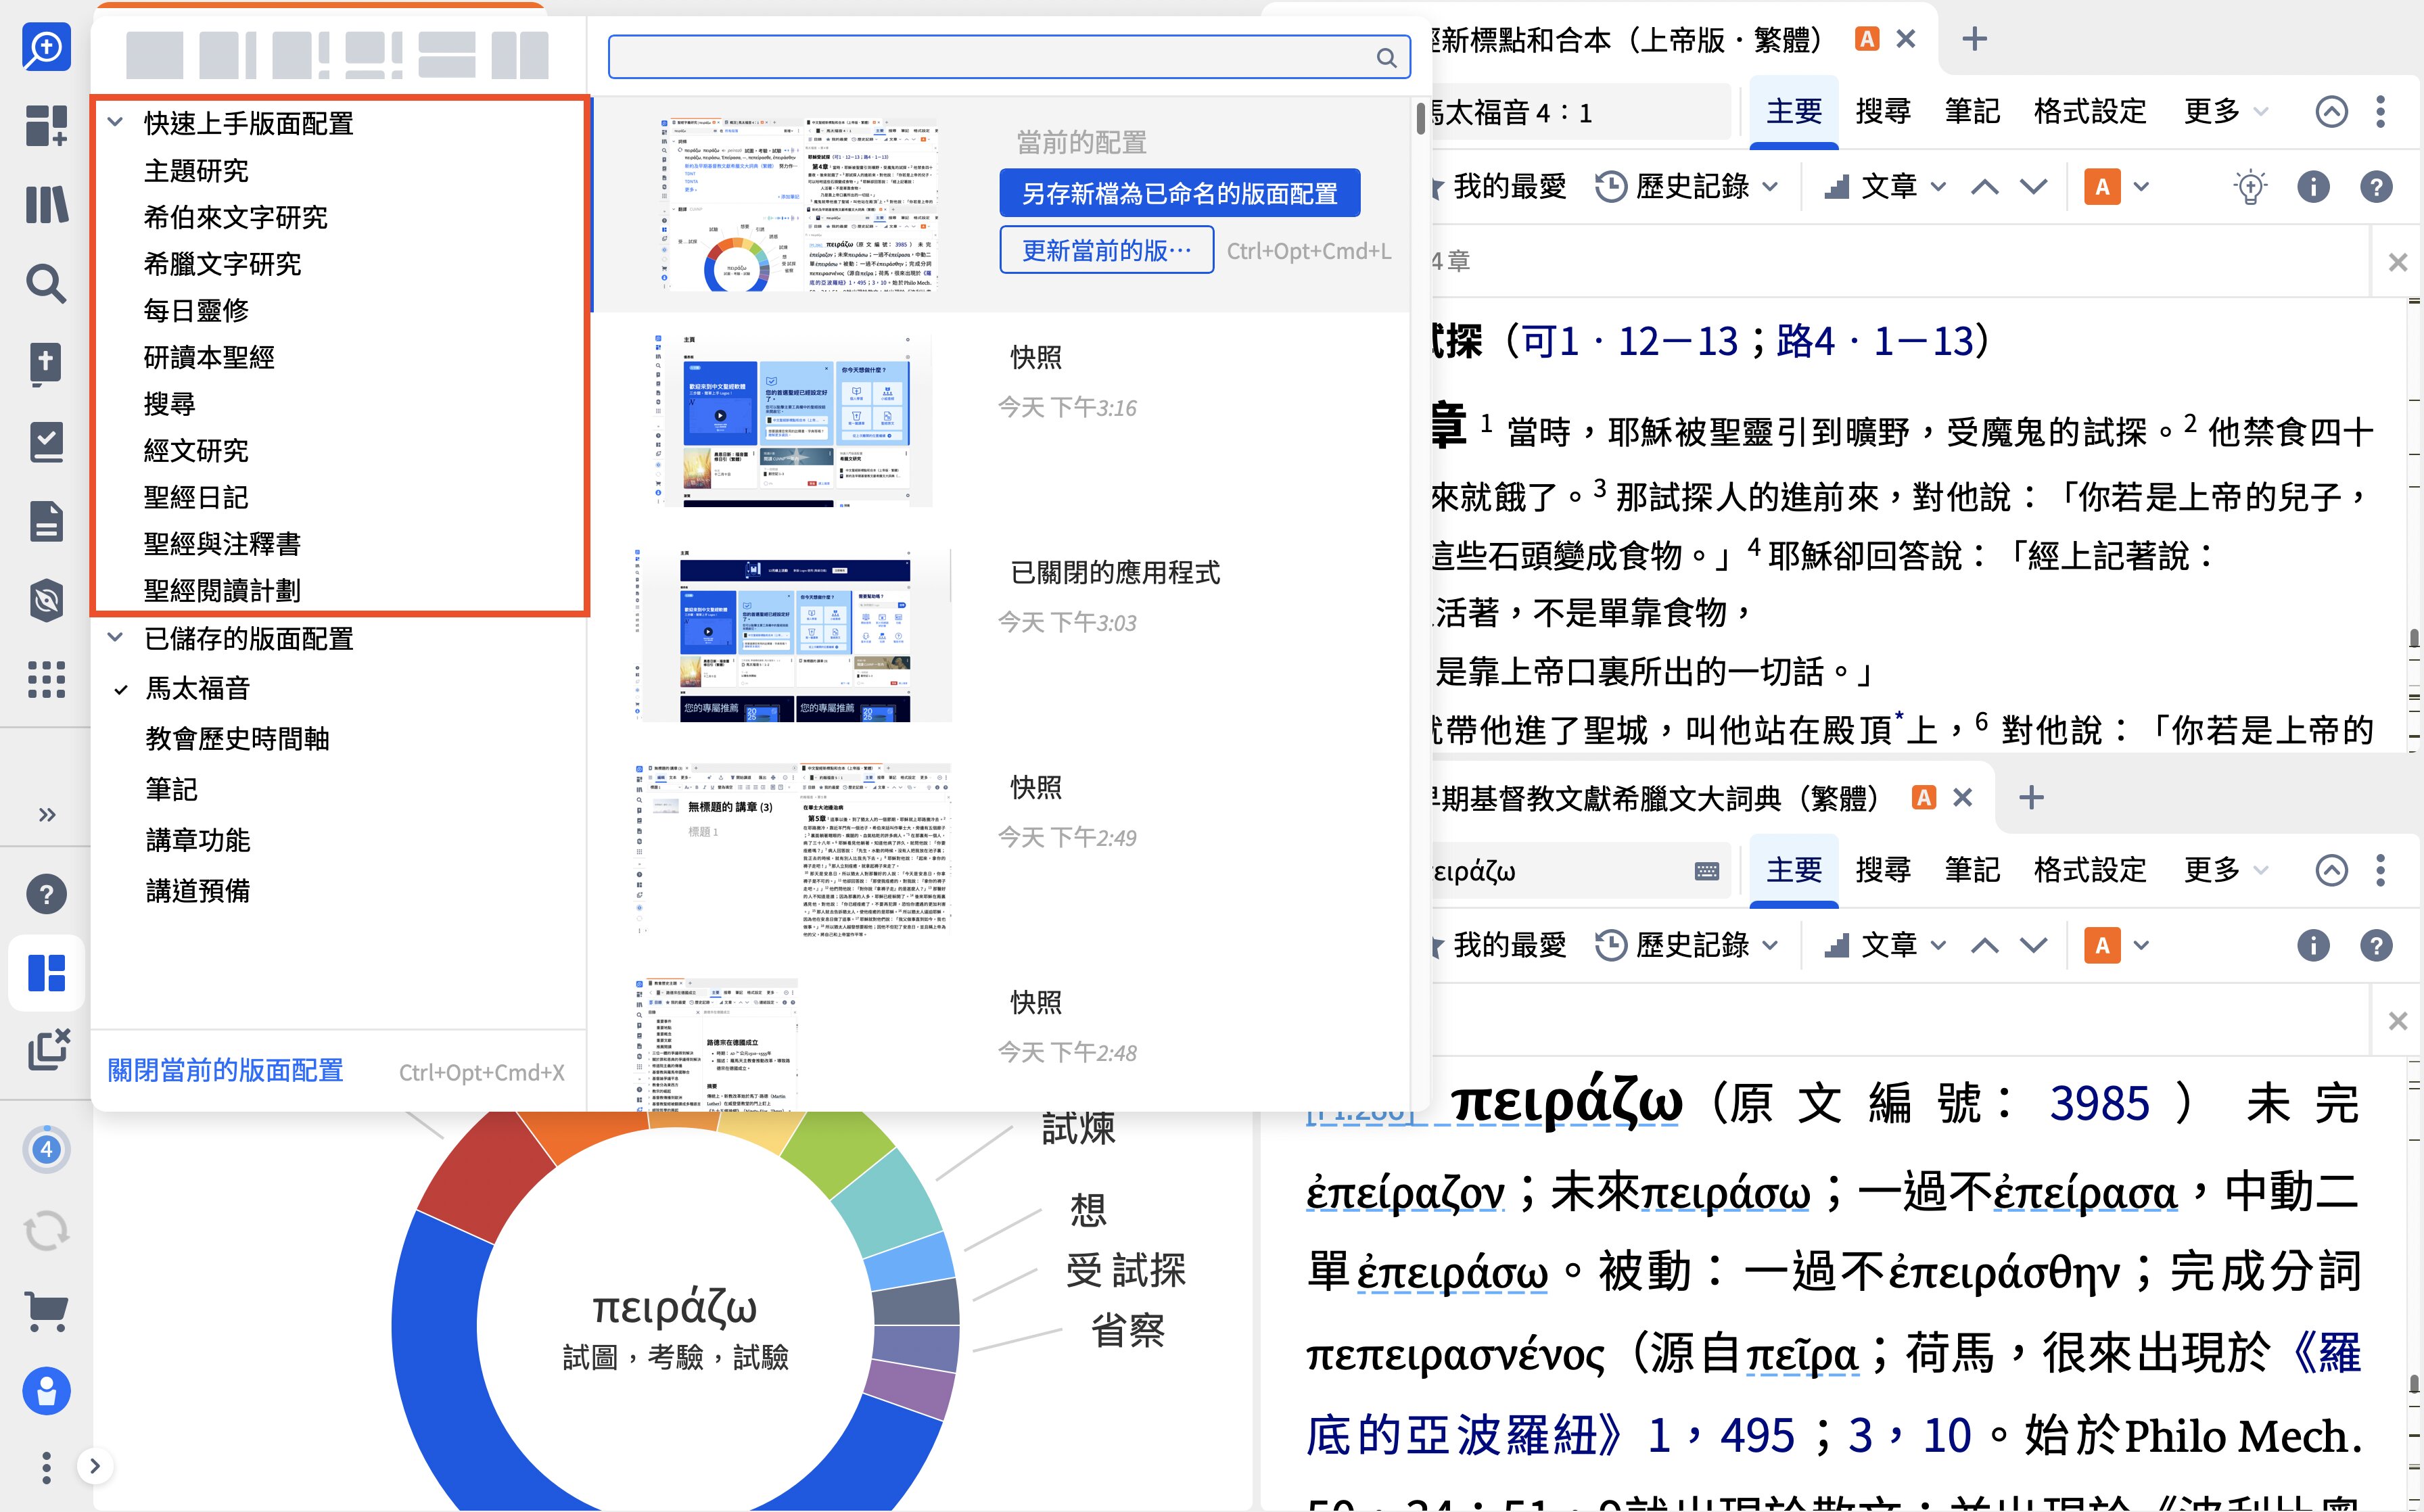Open 快照 thumbnail from 下午2:49
This screenshot has height=1512, width=2424.
792,850
